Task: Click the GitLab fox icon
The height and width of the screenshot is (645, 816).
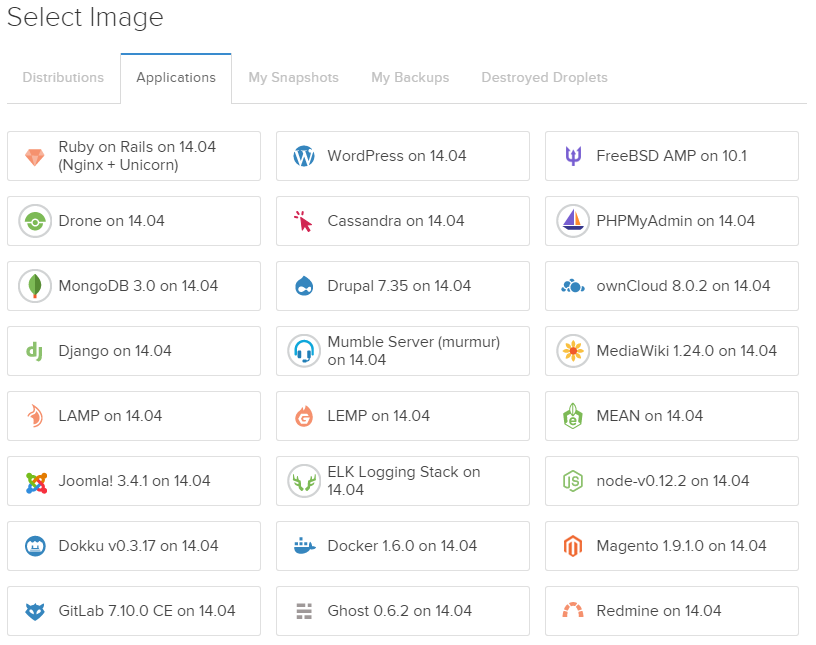Action: [35, 612]
